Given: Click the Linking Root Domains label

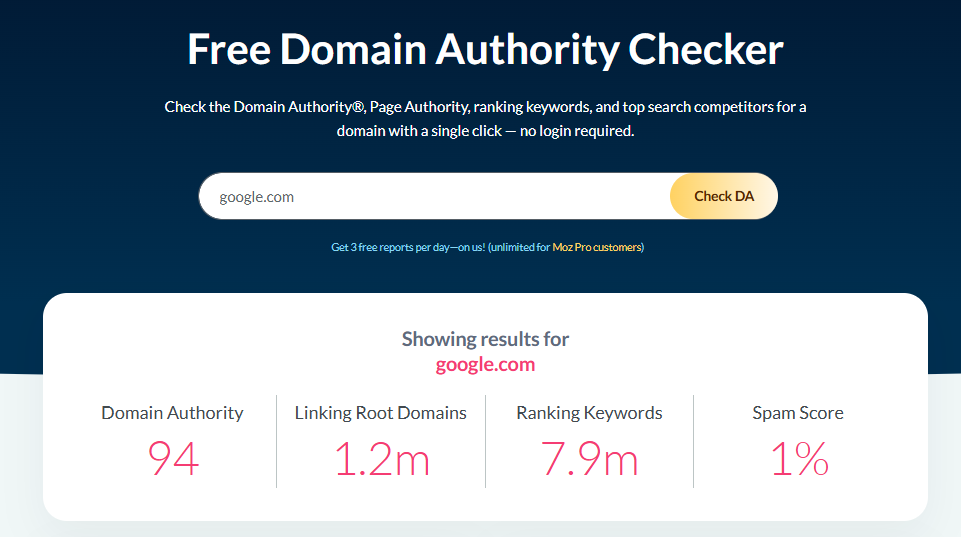Looking at the screenshot, I should (381, 413).
